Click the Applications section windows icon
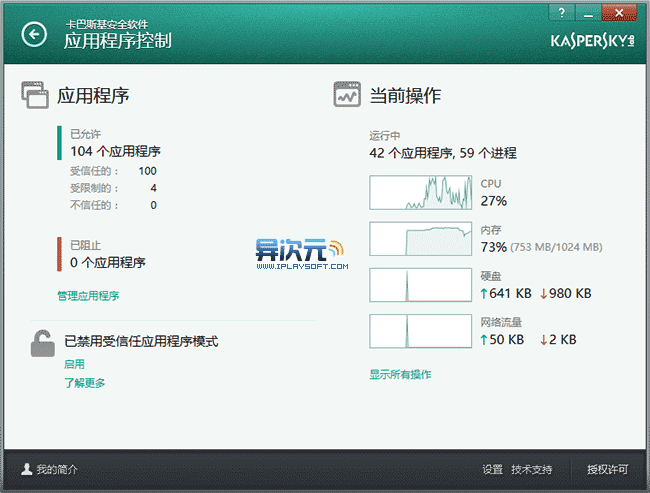Image resolution: width=650 pixels, height=493 pixels. coord(36,96)
